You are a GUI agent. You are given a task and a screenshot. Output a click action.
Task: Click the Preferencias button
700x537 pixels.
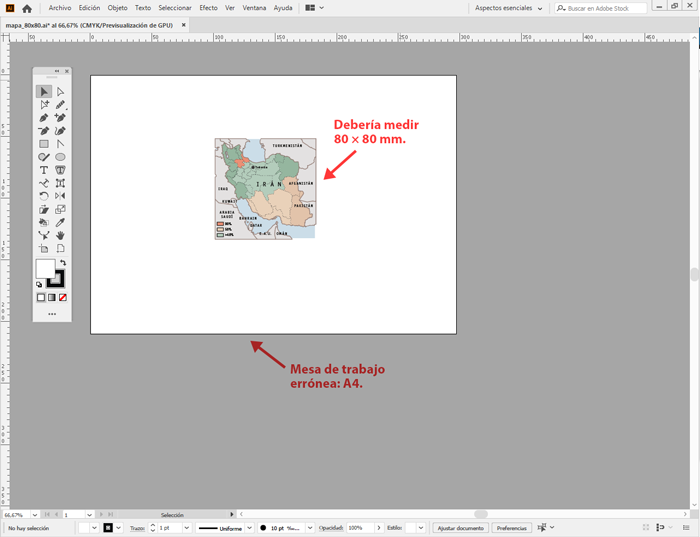[511, 528]
